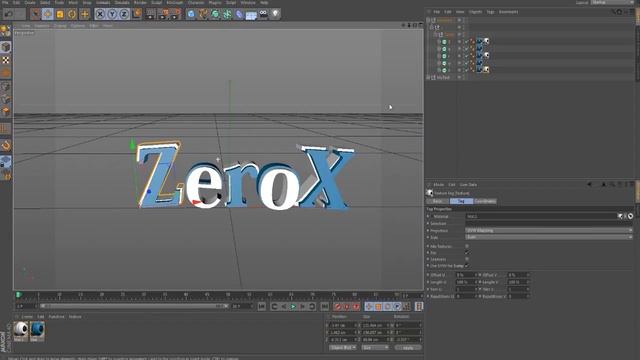This screenshot has height=360, width=640.
Task: Toggle the Mix Textures checkbox
Action: pyautogui.click(x=467, y=246)
